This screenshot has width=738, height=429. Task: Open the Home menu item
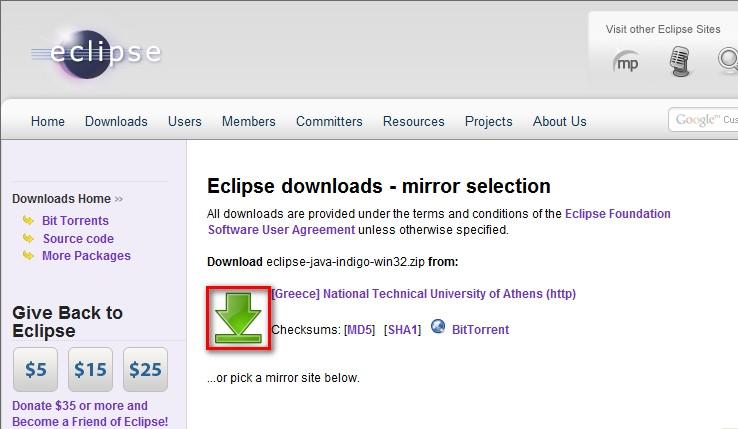tap(48, 121)
